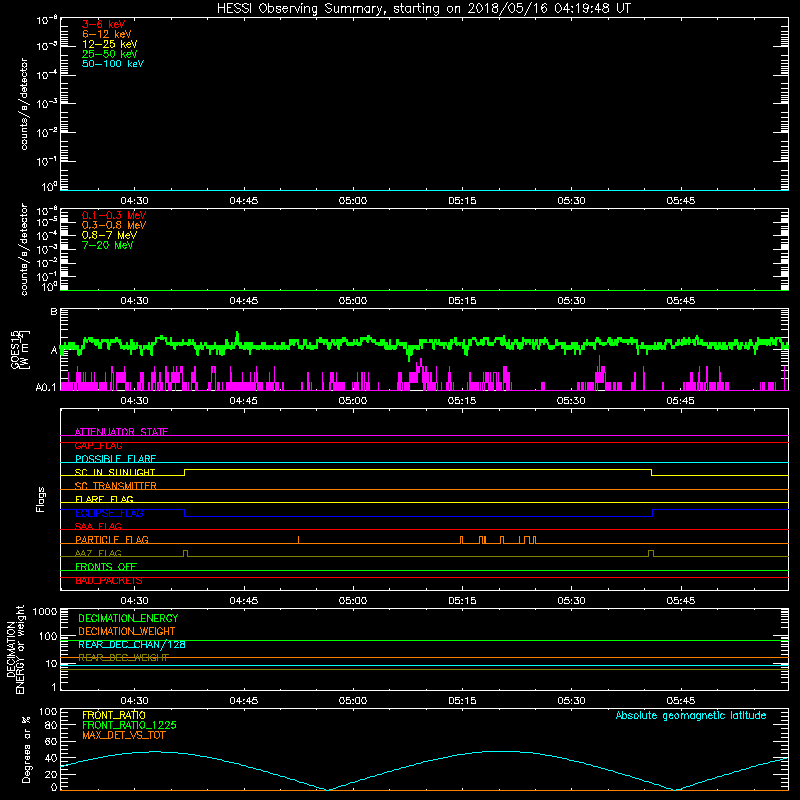Select the FLARE_FLAG label
Screen dimensions: 800x800
click(x=104, y=499)
